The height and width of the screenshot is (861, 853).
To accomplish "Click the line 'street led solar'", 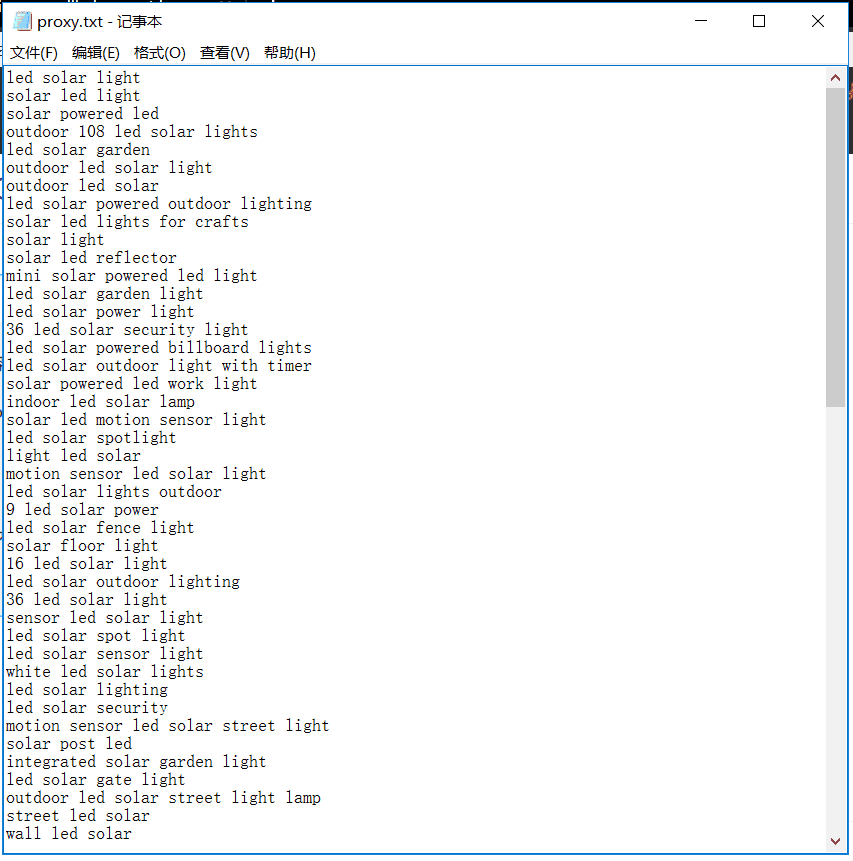I will (x=78, y=817).
